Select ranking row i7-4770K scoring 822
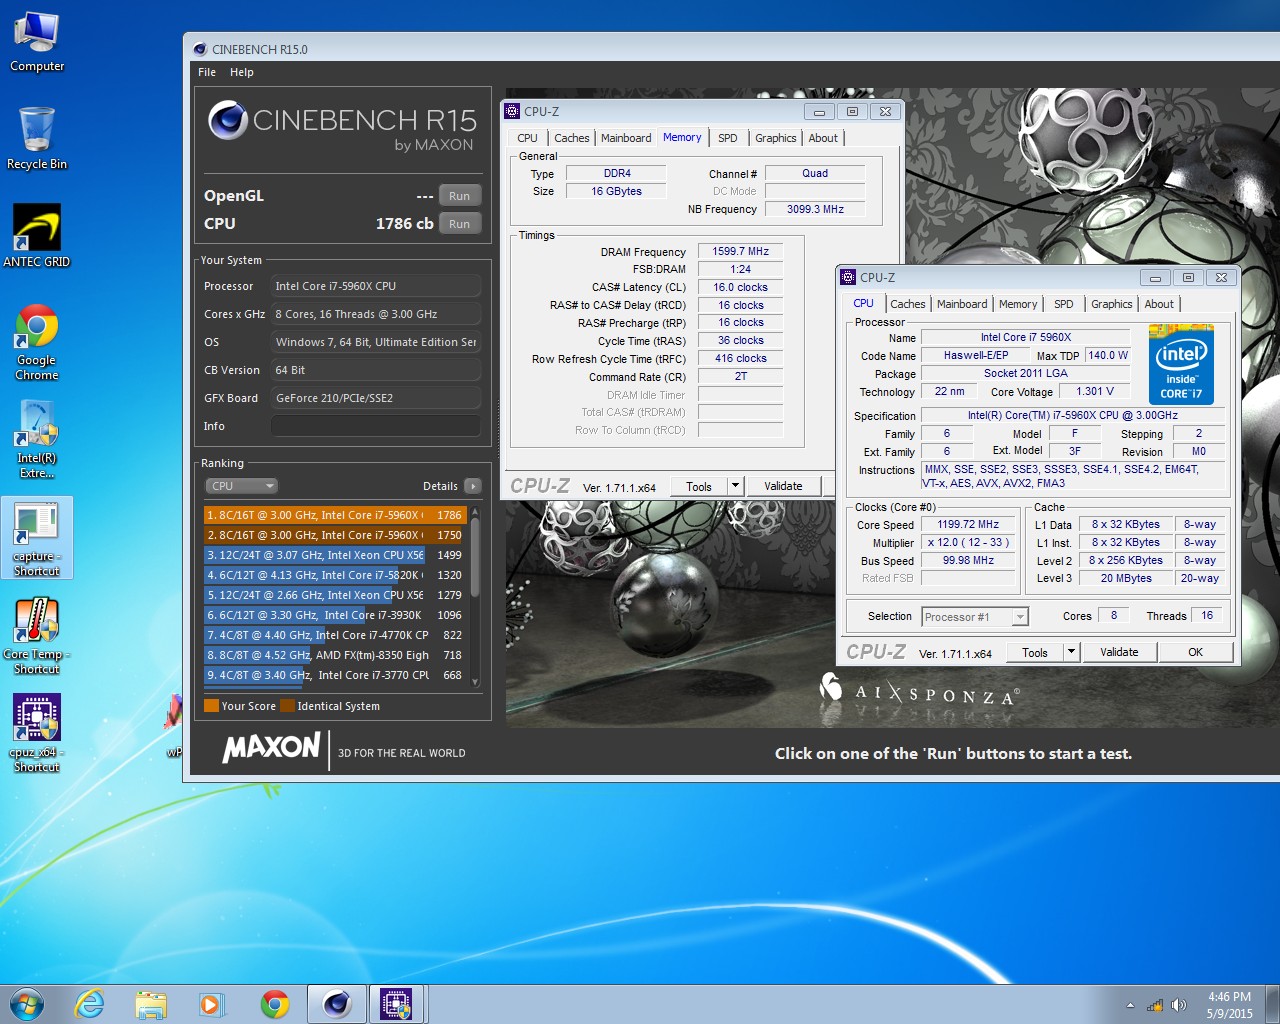This screenshot has height=1024, width=1280. [x=335, y=635]
